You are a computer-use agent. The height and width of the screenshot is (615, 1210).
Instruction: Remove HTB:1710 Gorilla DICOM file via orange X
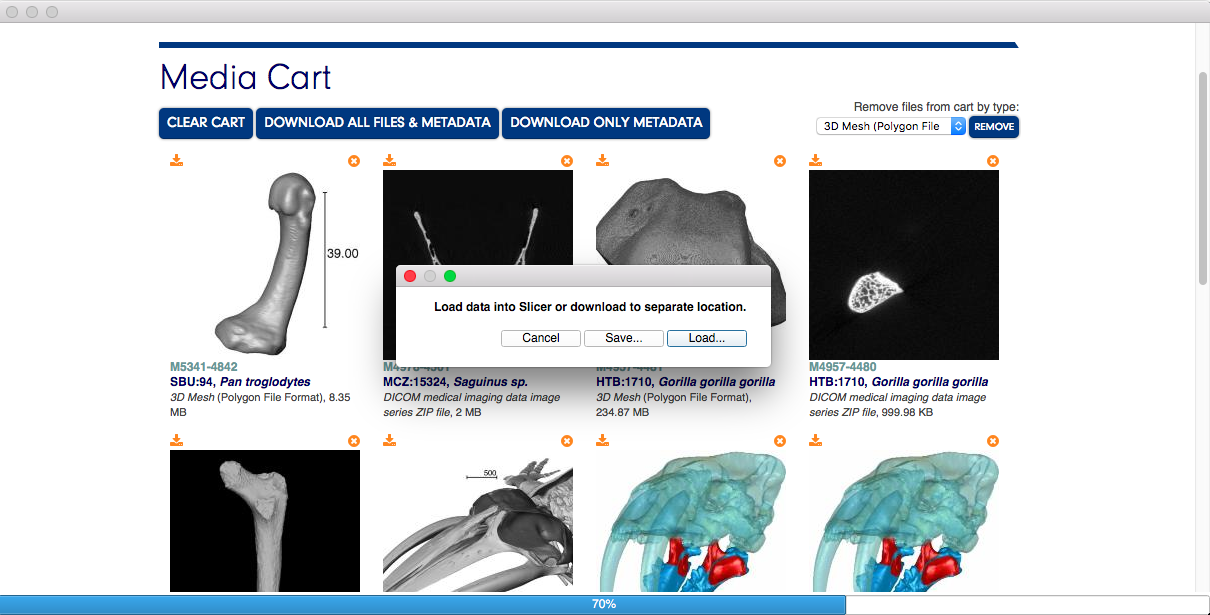click(992, 160)
